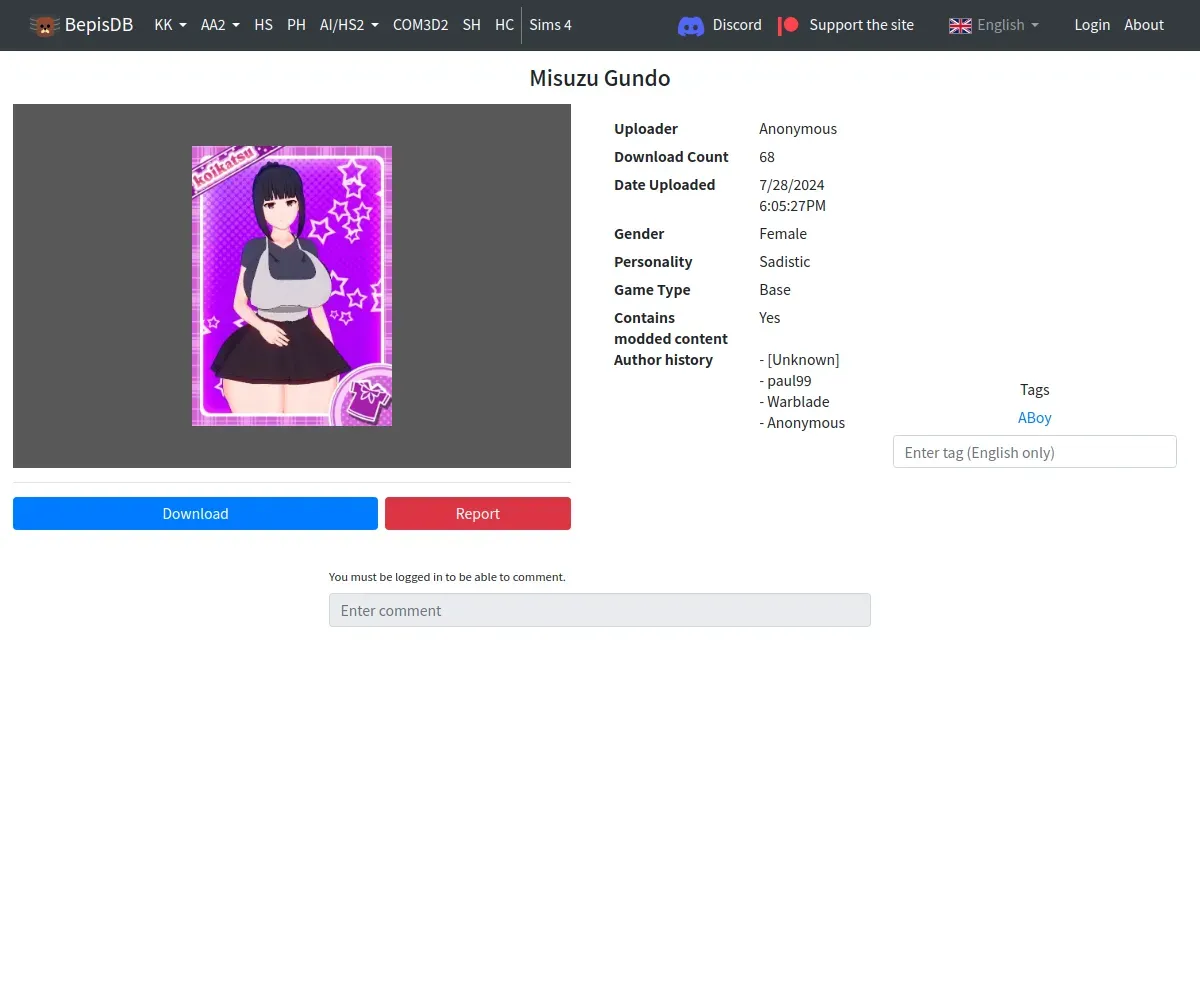This screenshot has width=1200, height=1000.
Task: Click the must be logged in notice
Action: click(x=447, y=577)
